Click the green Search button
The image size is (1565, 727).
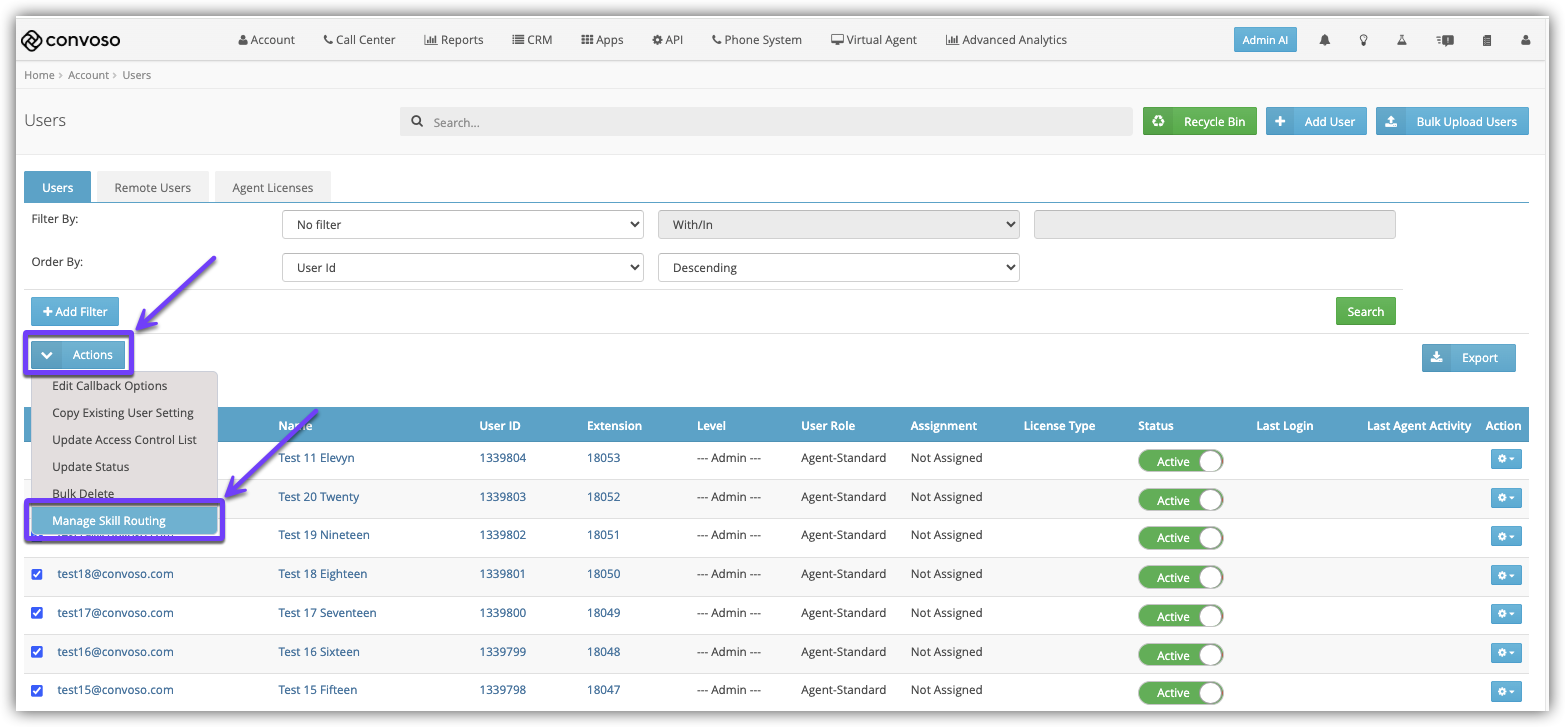click(x=1365, y=311)
